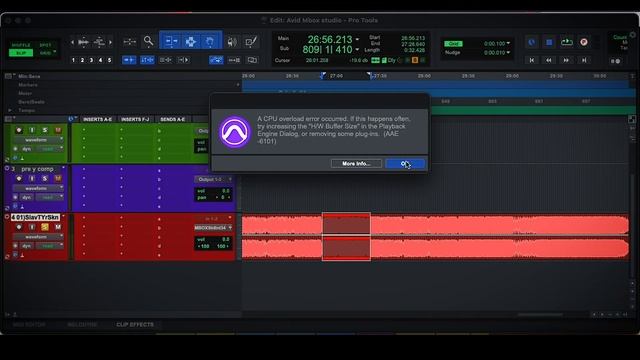Screen dimensions: 640x360
Task: Click the horizontal zoom toggle icon
Action: tap(129, 41)
